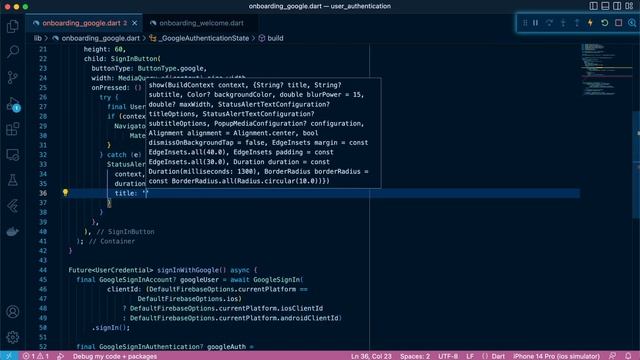Change indentation via Spaces: 2
This screenshot has height=360, width=640.
click(x=415, y=356)
